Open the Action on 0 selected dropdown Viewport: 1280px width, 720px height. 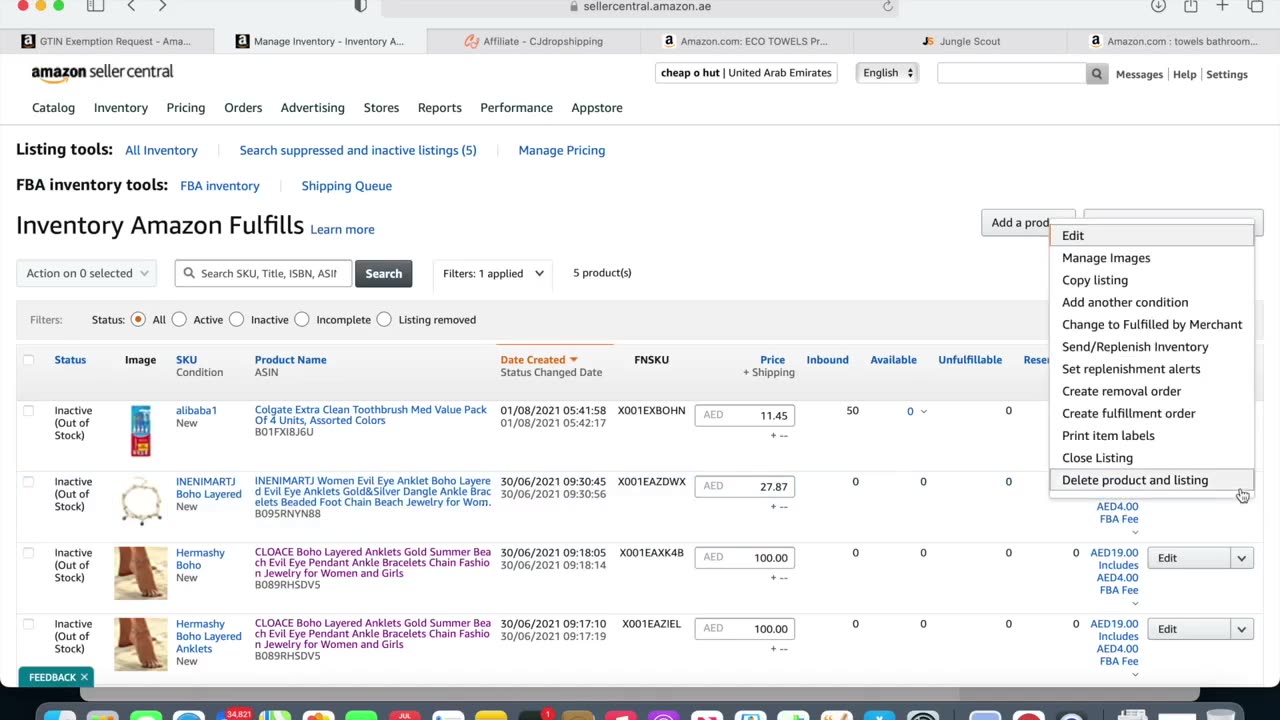87,273
